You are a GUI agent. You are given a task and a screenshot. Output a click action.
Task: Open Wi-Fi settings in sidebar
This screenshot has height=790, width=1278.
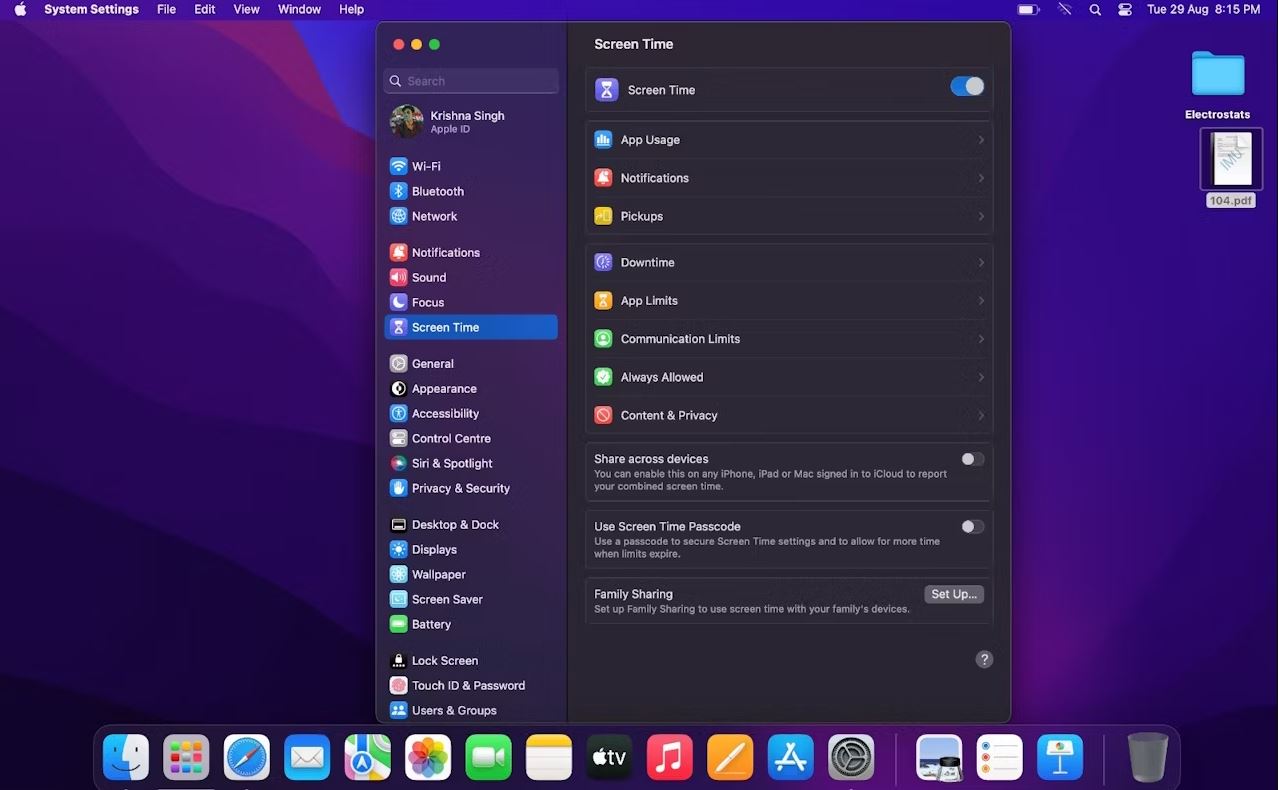coord(398,166)
